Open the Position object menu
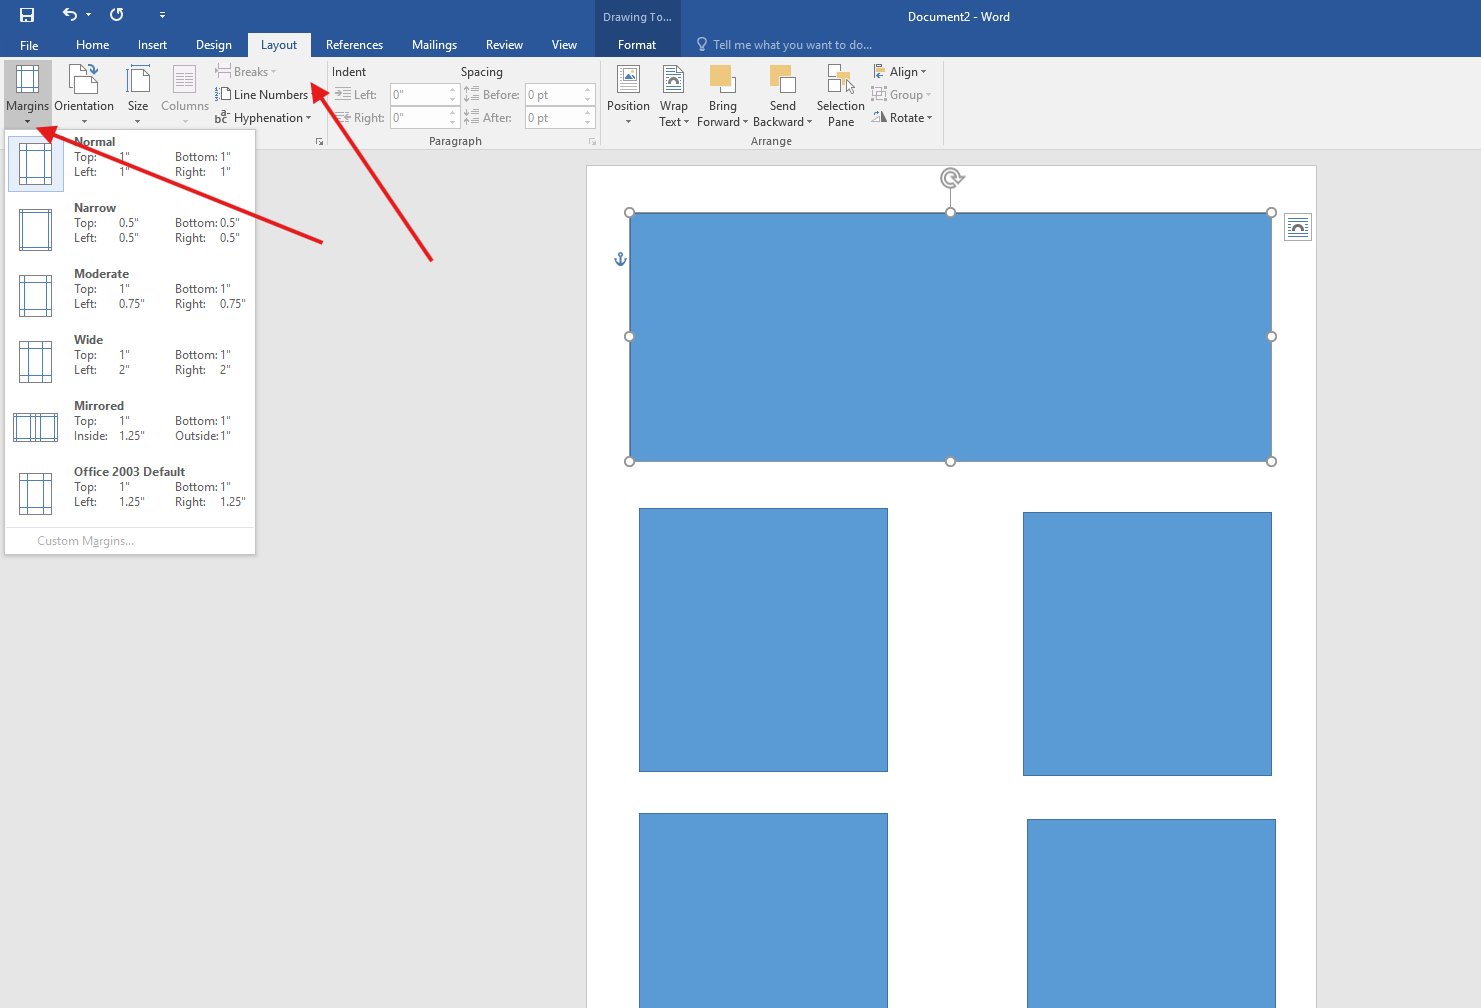Screen dimensions: 1481x1008 pyautogui.click(x=628, y=94)
